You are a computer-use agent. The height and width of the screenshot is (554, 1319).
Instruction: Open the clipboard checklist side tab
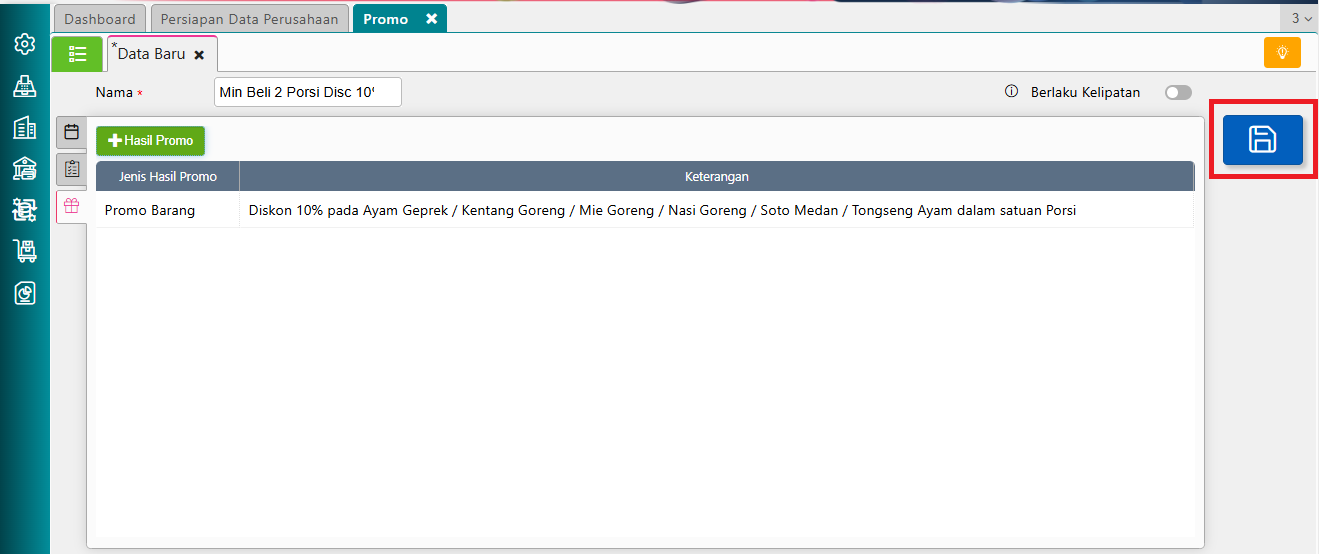[x=71, y=169]
